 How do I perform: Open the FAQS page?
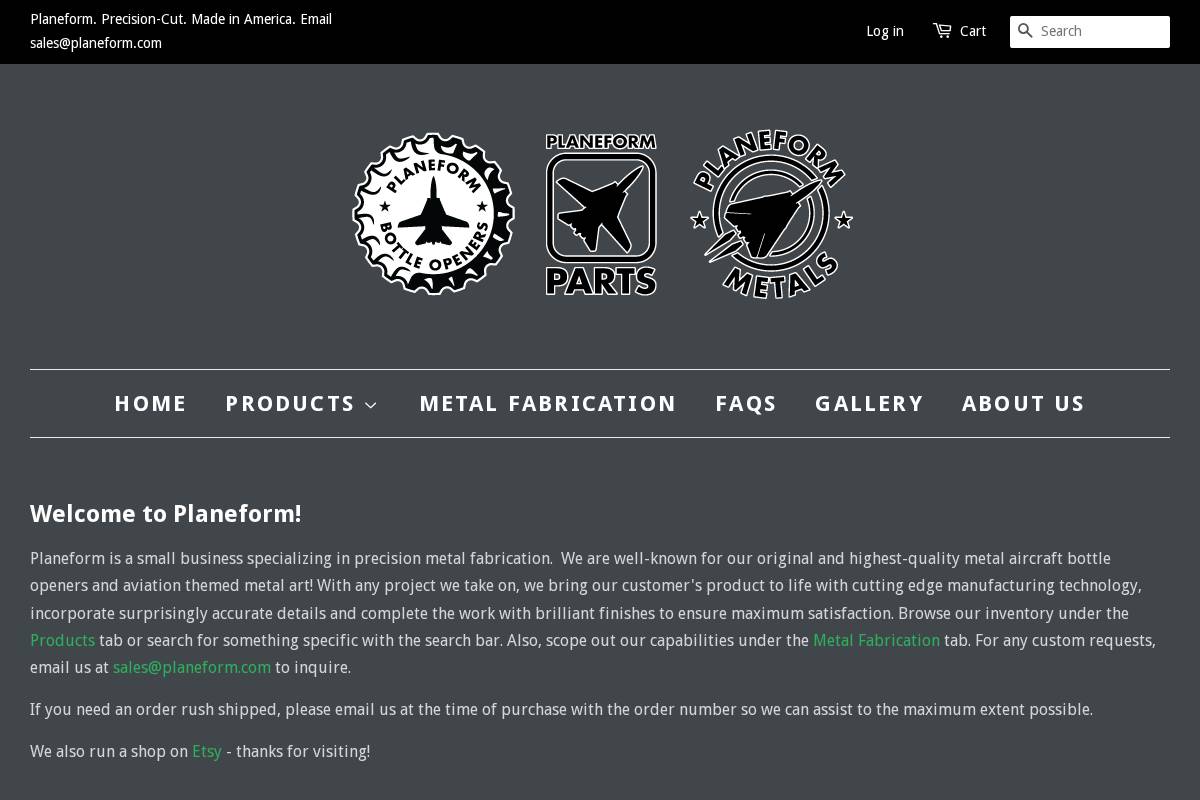click(746, 403)
